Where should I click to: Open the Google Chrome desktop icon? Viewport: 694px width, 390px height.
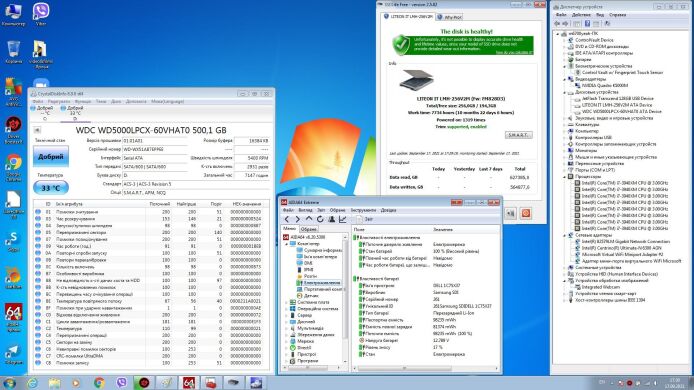click(14, 168)
